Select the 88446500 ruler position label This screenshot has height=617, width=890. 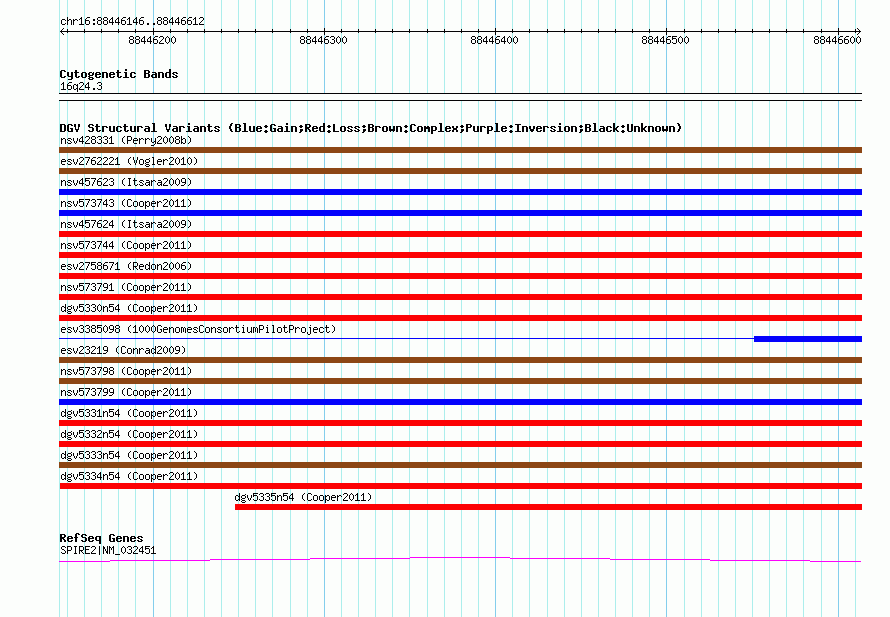[x=665, y=40]
